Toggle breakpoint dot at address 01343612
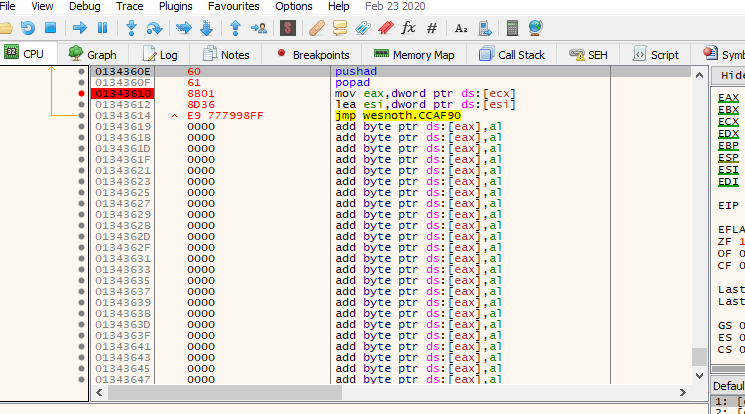745x414 pixels. pos(81,104)
